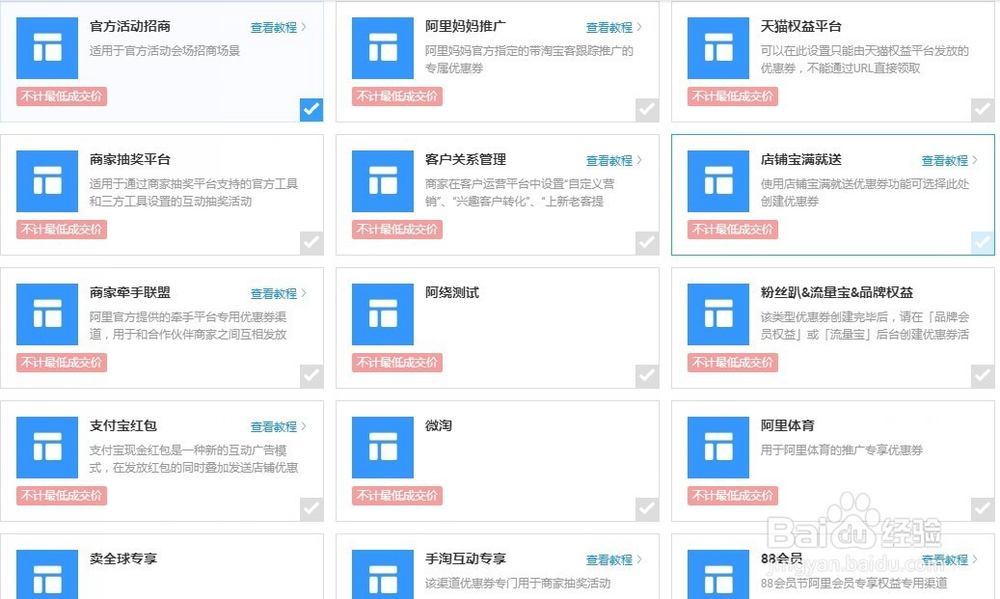
Task: Open 查看教程 for 客户关系管理
Action: 614,161
